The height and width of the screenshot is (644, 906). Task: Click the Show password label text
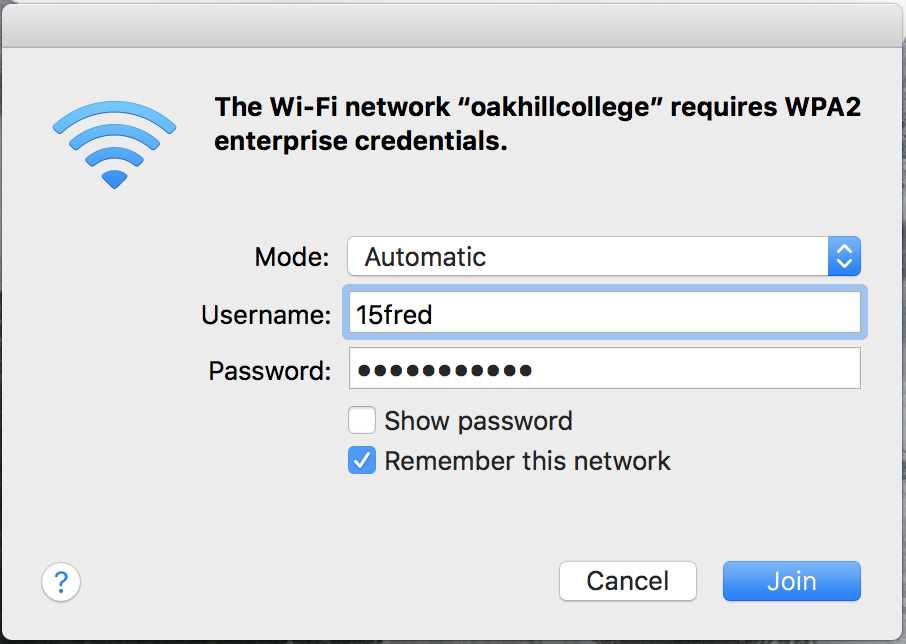coord(478,421)
